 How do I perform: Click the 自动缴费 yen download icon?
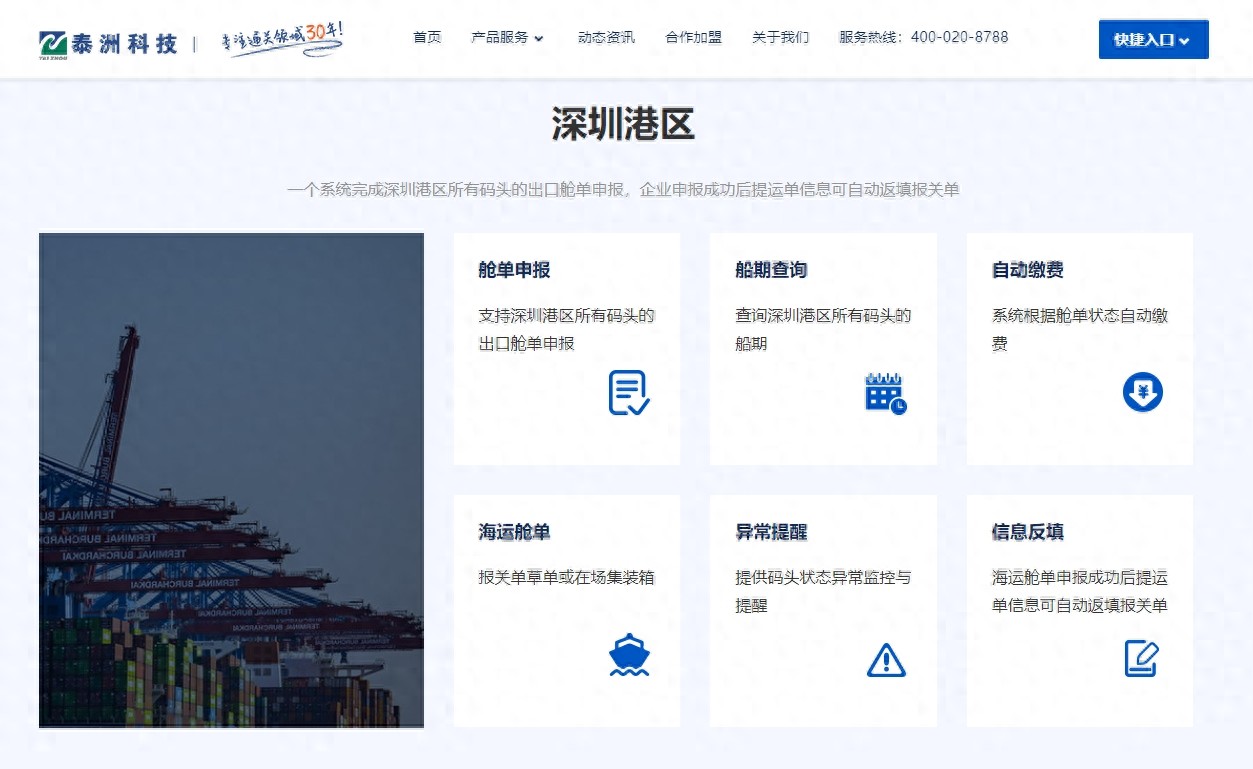tap(1142, 392)
